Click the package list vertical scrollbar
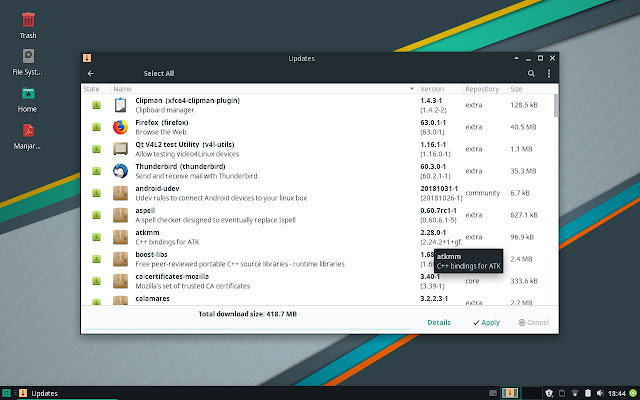The height and width of the screenshot is (400, 640). [x=556, y=105]
